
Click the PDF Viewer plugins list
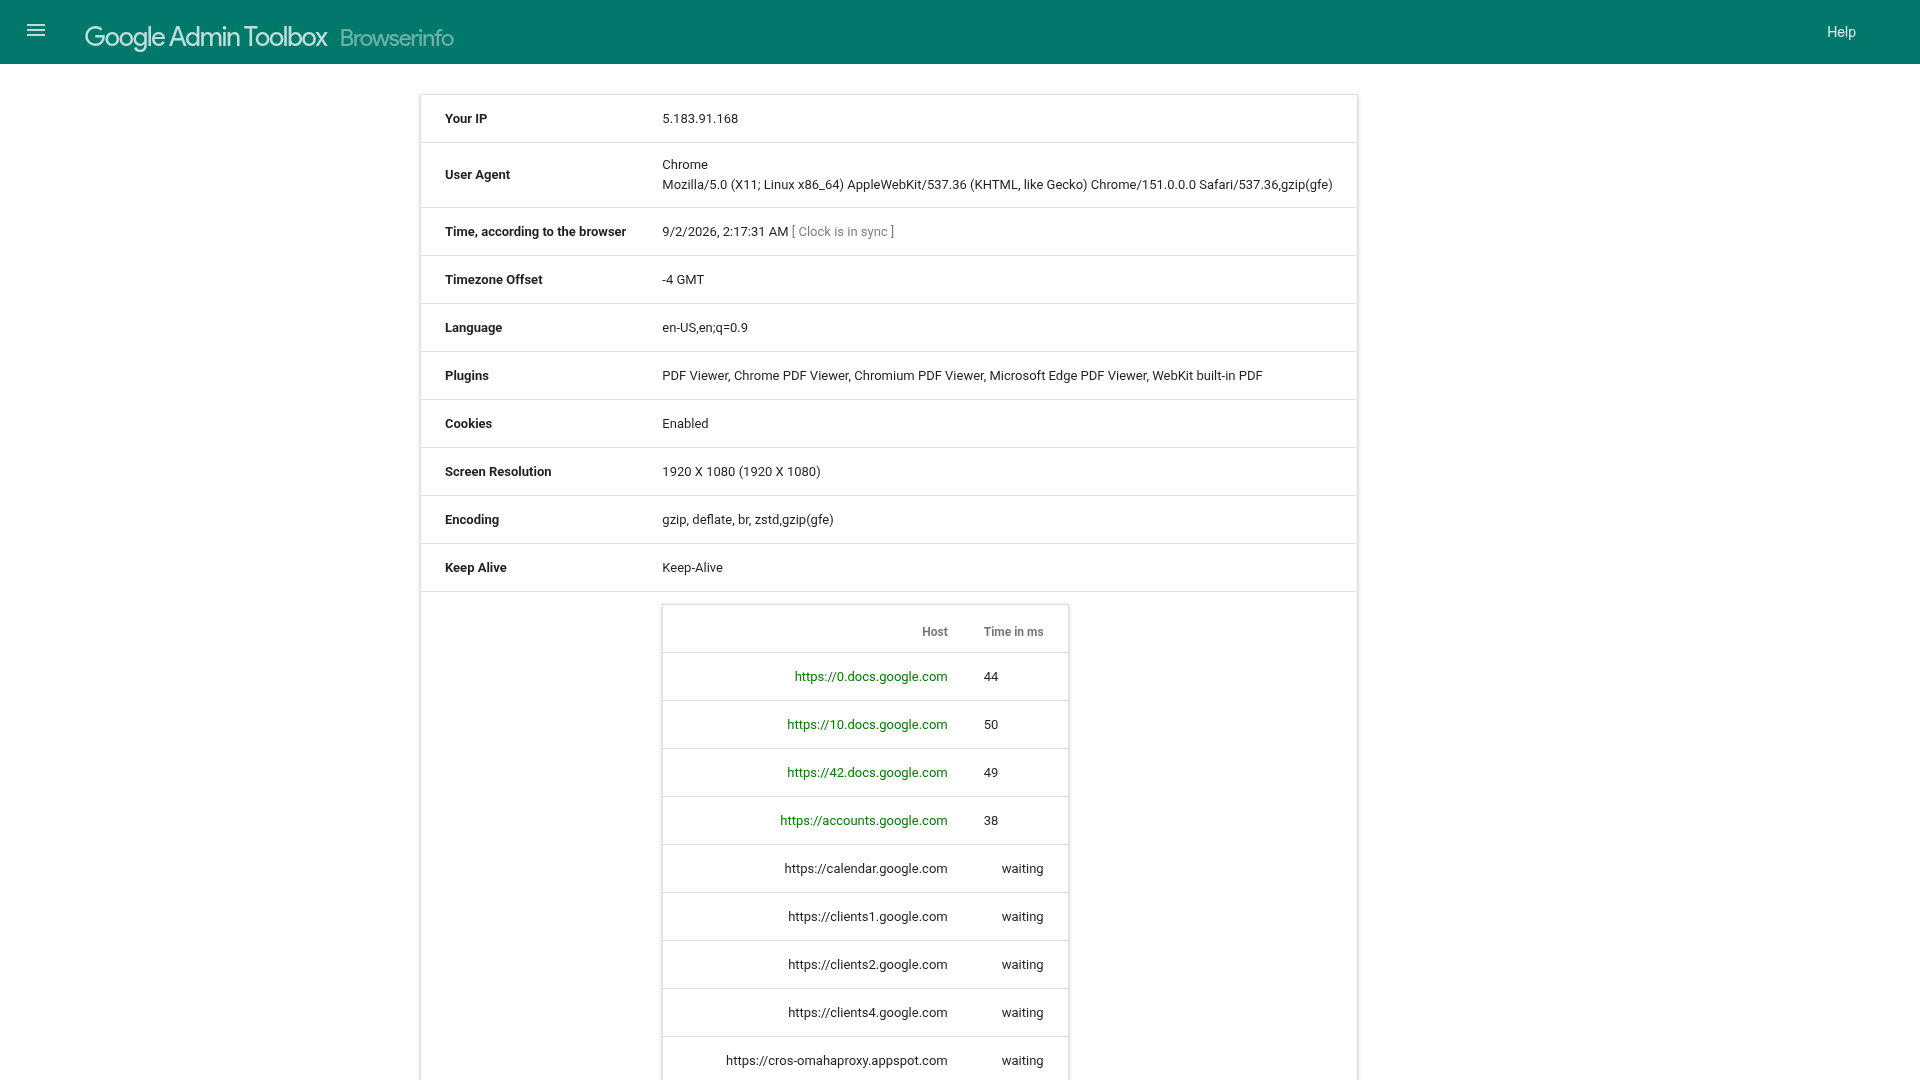[962, 376]
